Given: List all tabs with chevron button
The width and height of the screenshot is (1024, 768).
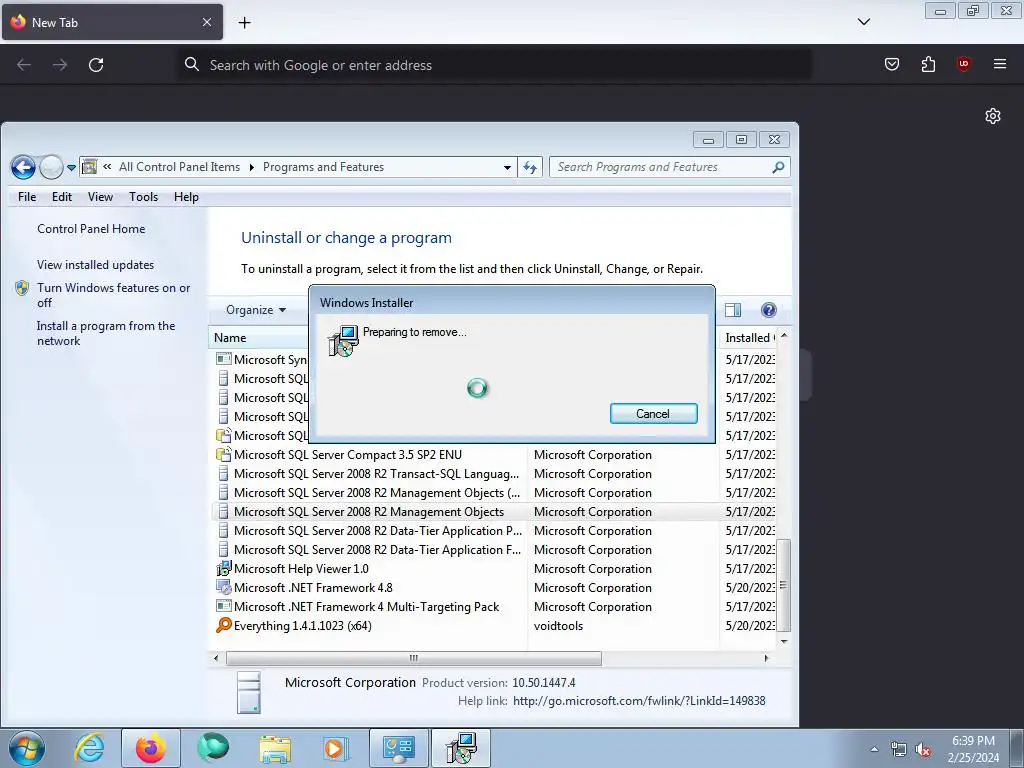Looking at the screenshot, I should click(x=863, y=22).
